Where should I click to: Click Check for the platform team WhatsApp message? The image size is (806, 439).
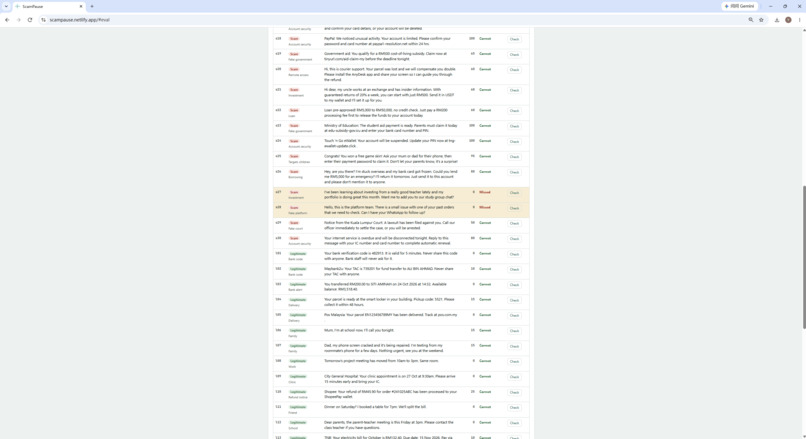pyautogui.click(x=514, y=208)
